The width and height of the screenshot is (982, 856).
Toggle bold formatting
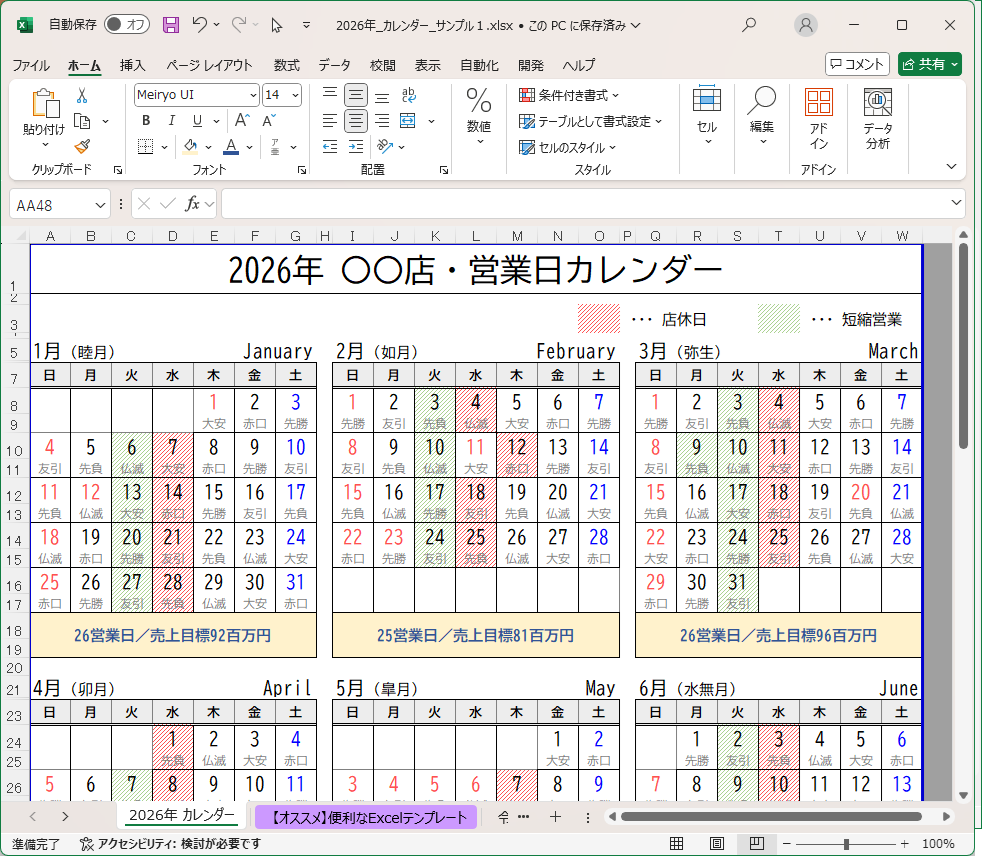(147, 120)
